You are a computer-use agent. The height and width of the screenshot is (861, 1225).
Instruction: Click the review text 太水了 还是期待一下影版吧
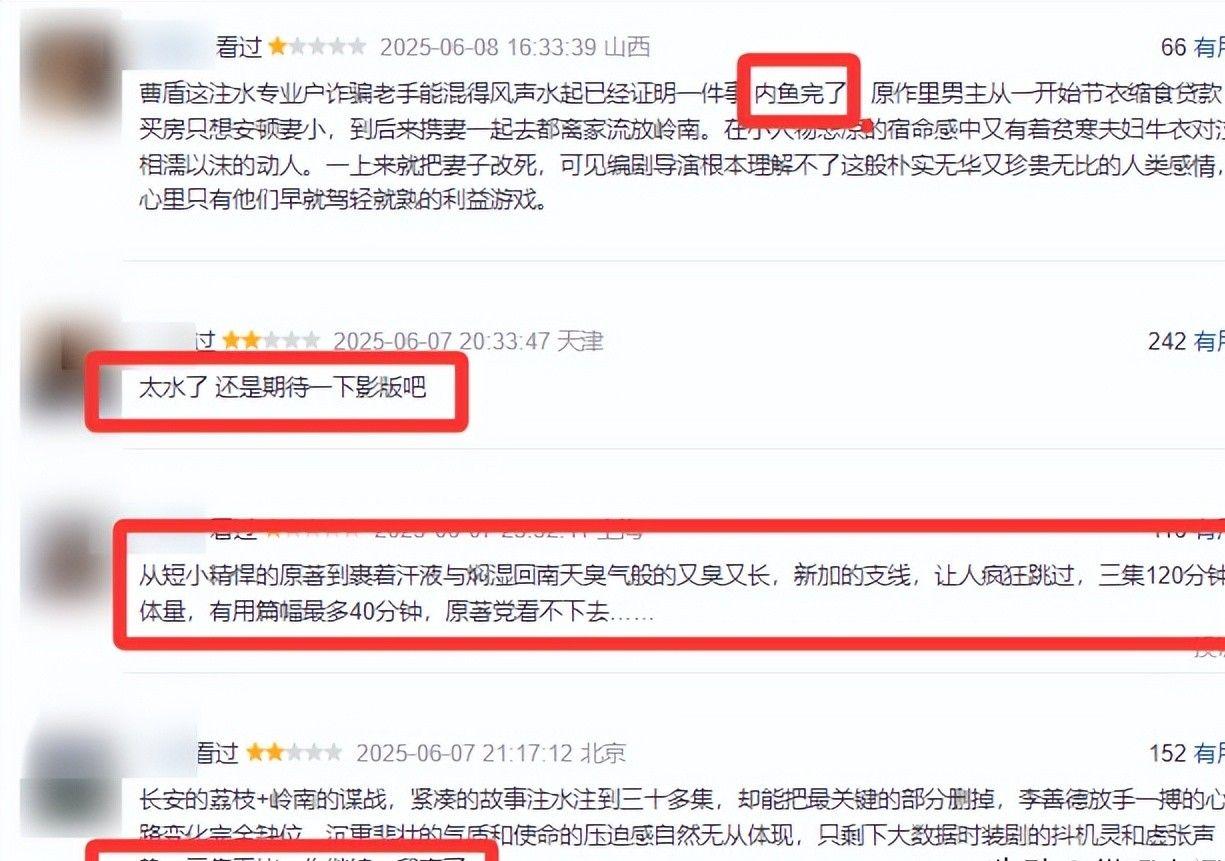pyautogui.click(x=282, y=388)
